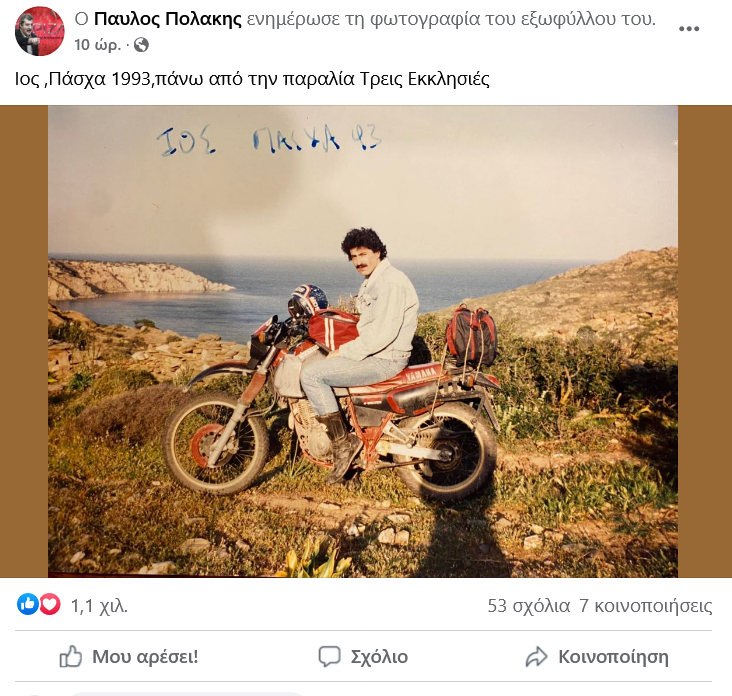
Task: Click the post caption about Ιος Πάσχα 1993
Action: point(252,79)
